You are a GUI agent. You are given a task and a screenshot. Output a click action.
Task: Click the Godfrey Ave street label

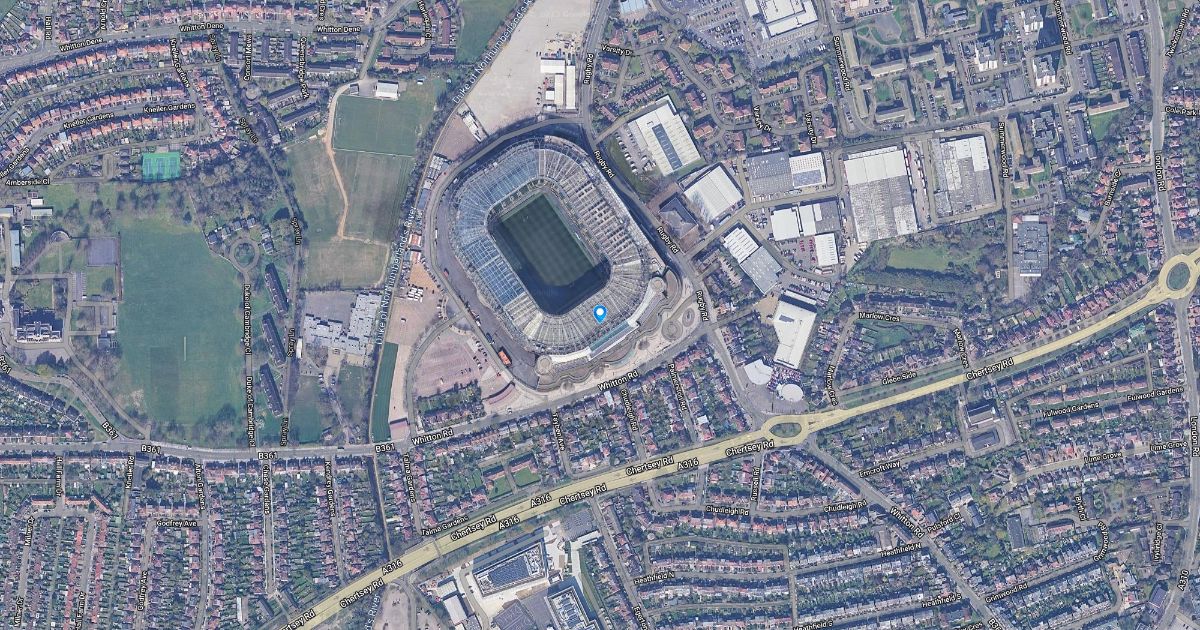click(178, 522)
